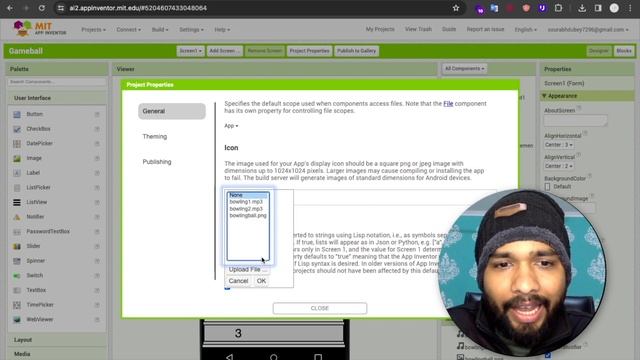This screenshot has width=640, height=360.
Task: Open the AlignVertical Center : 2 dropdown
Action: click(x=559, y=166)
